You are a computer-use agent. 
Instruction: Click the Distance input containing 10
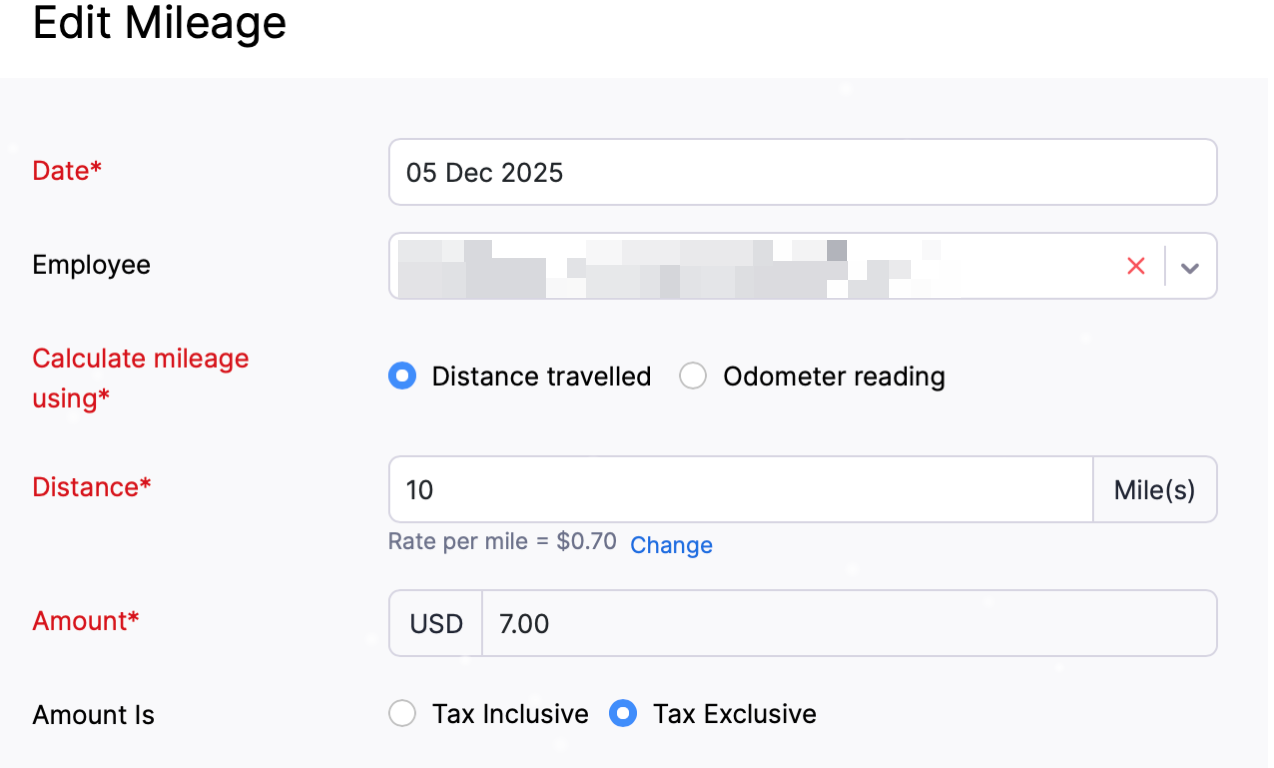pos(740,489)
